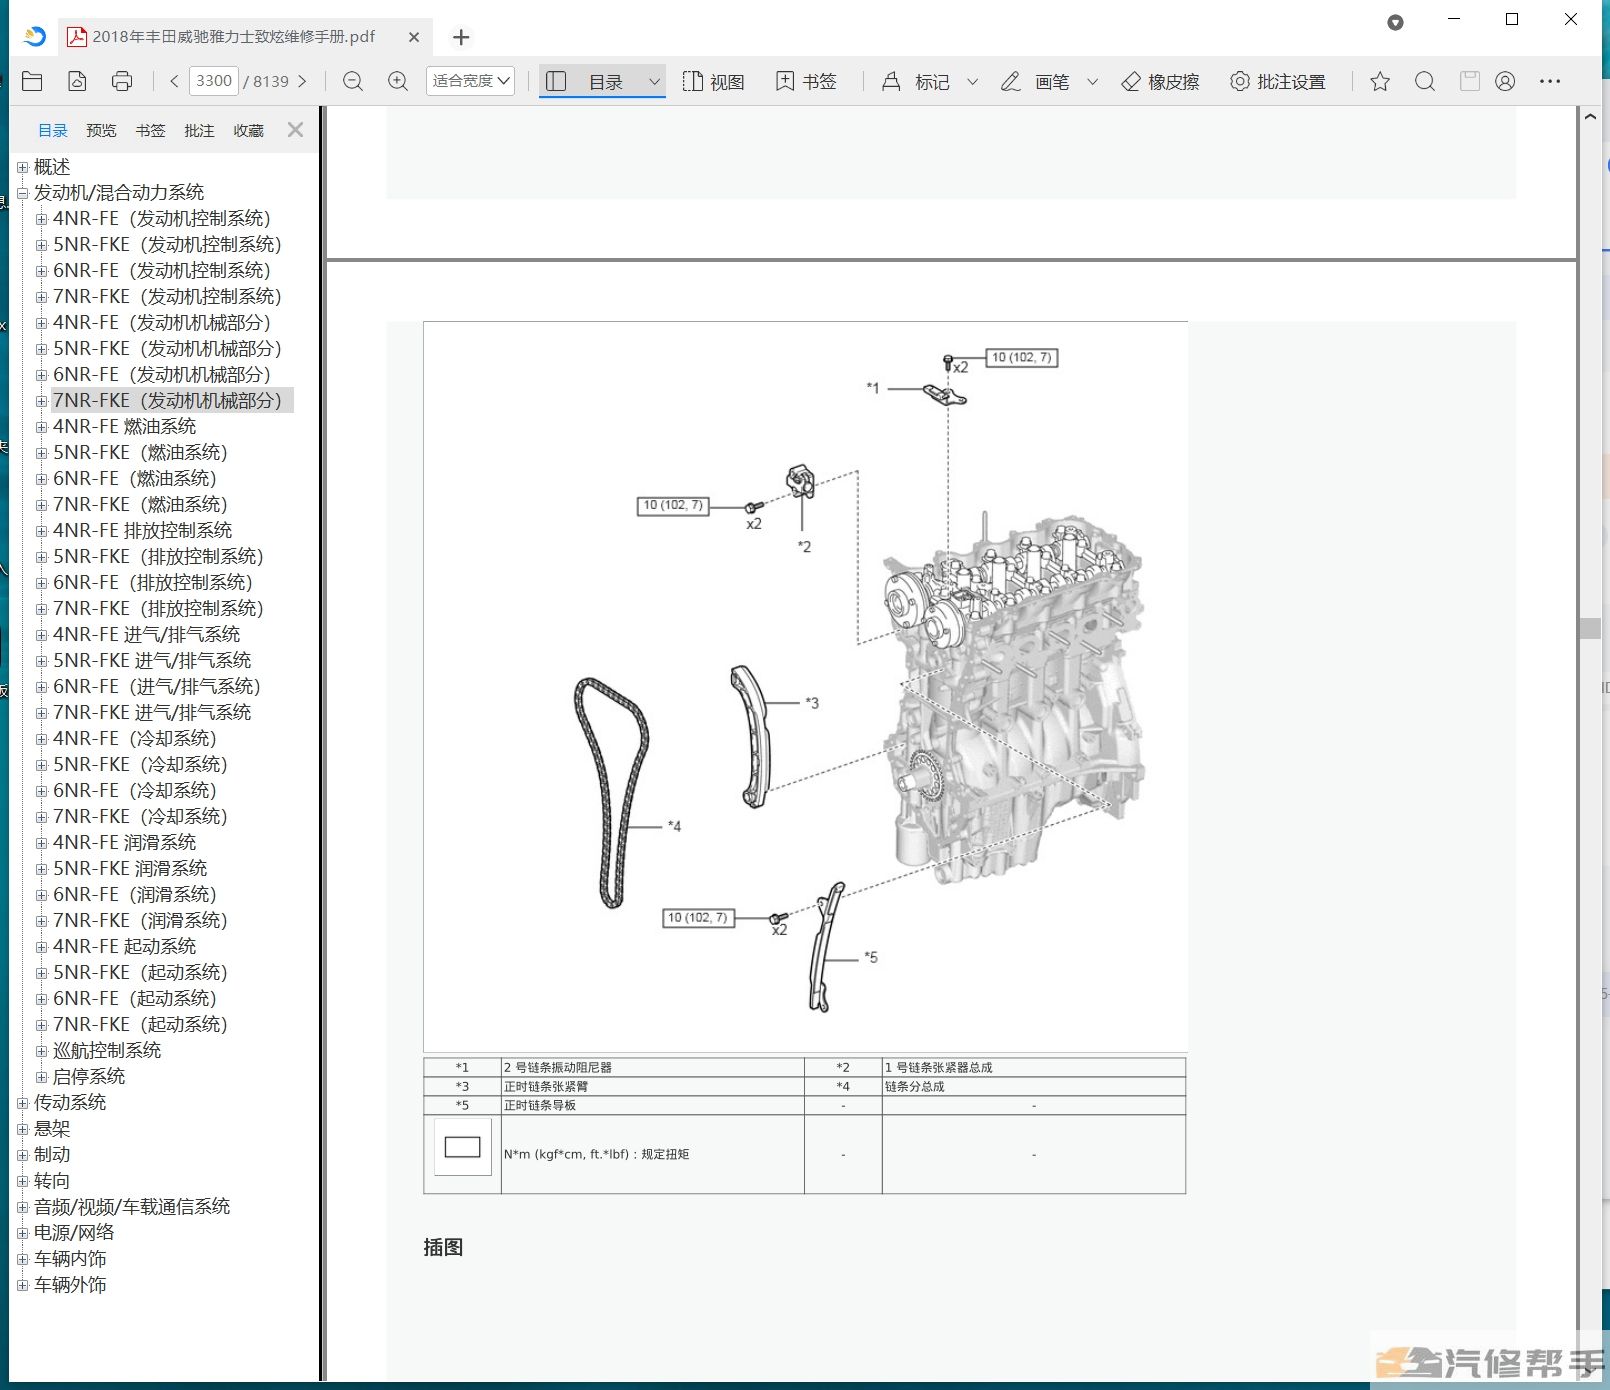Open the 适合宽度 zoom dropdown
The height and width of the screenshot is (1390, 1610).
point(470,81)
